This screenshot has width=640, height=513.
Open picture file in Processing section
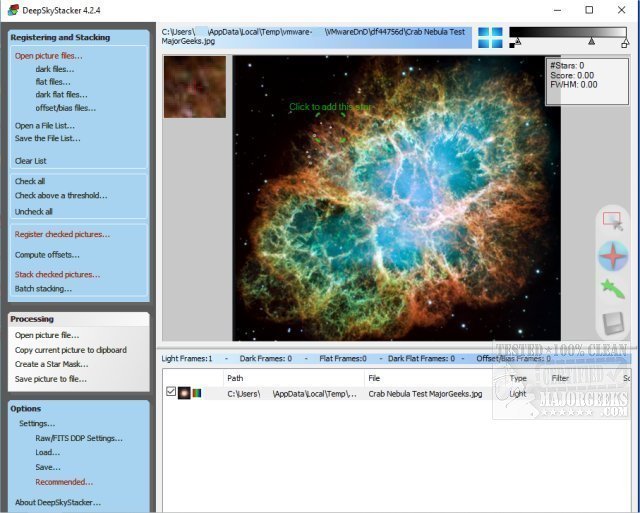pos(47,335)
